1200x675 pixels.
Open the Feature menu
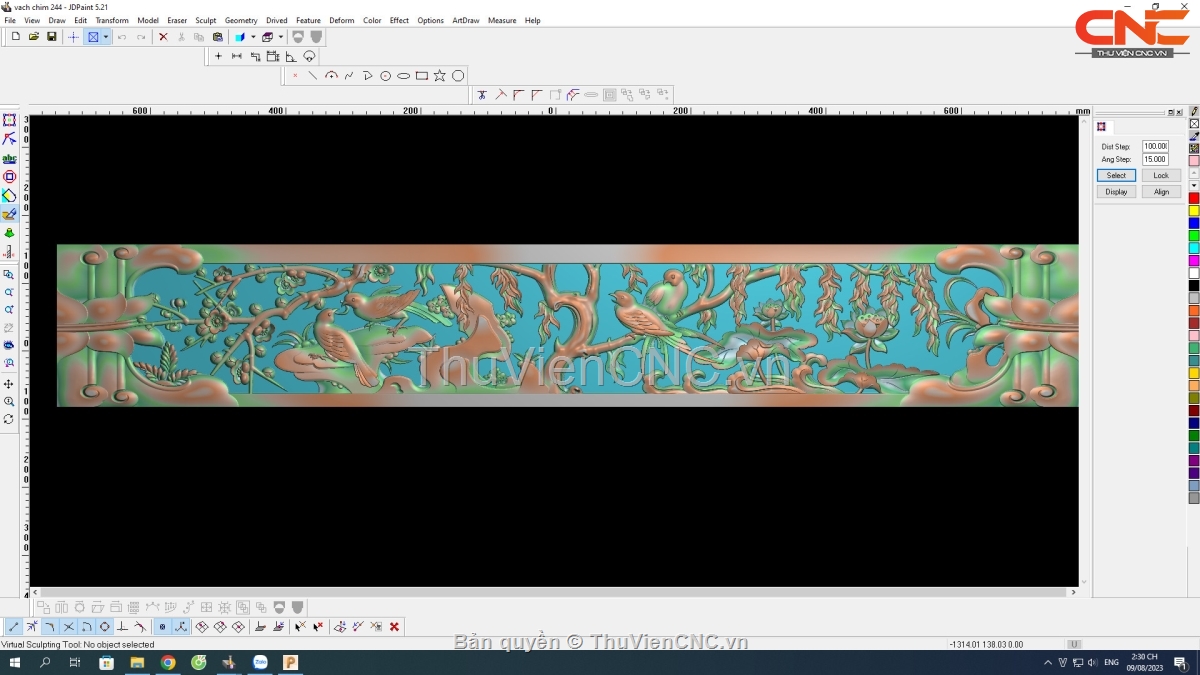pos(308,20)
